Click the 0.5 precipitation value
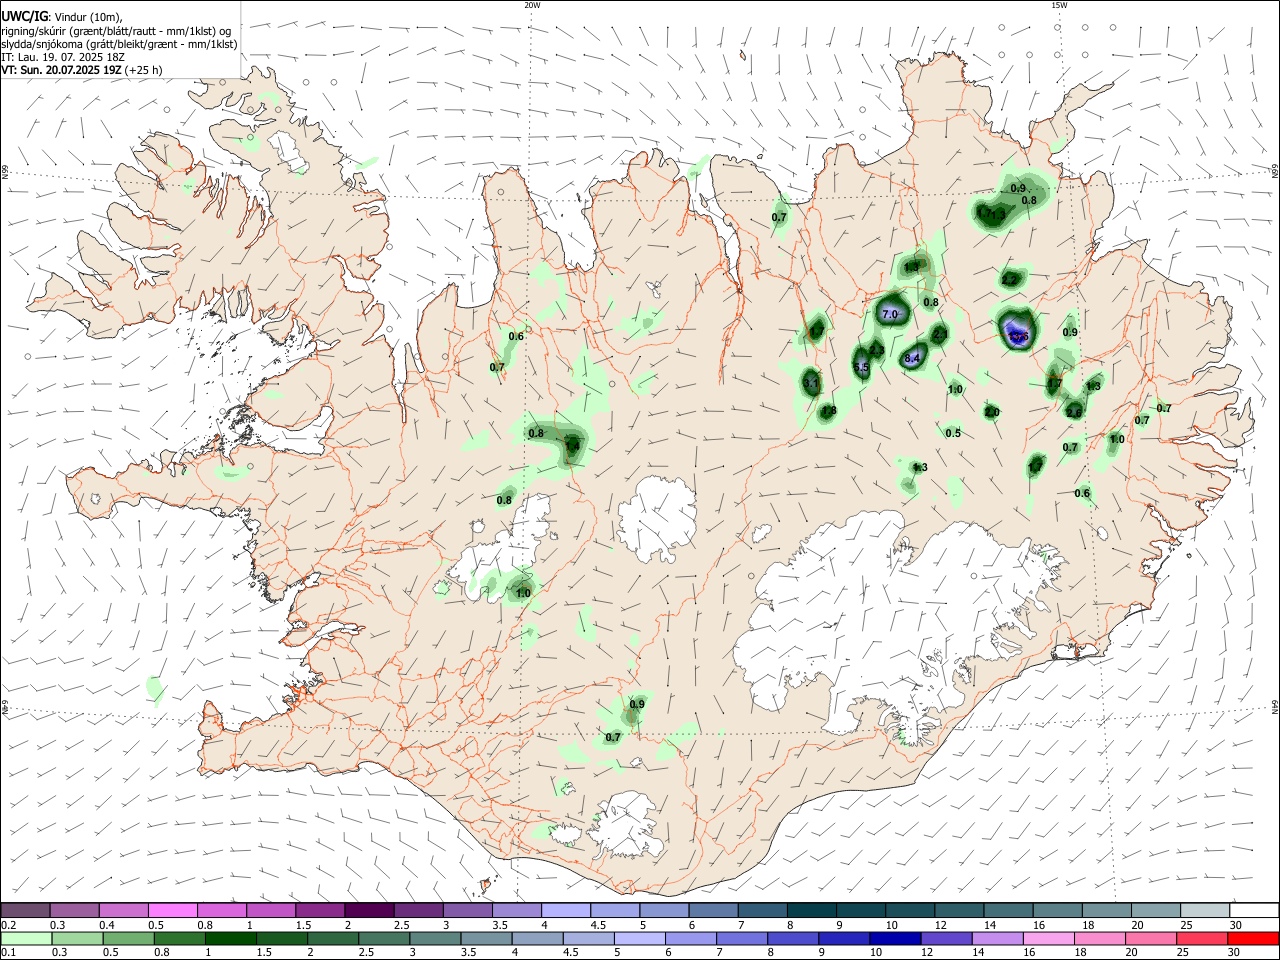Screen dimensions: 1280x960 [953, 433]
